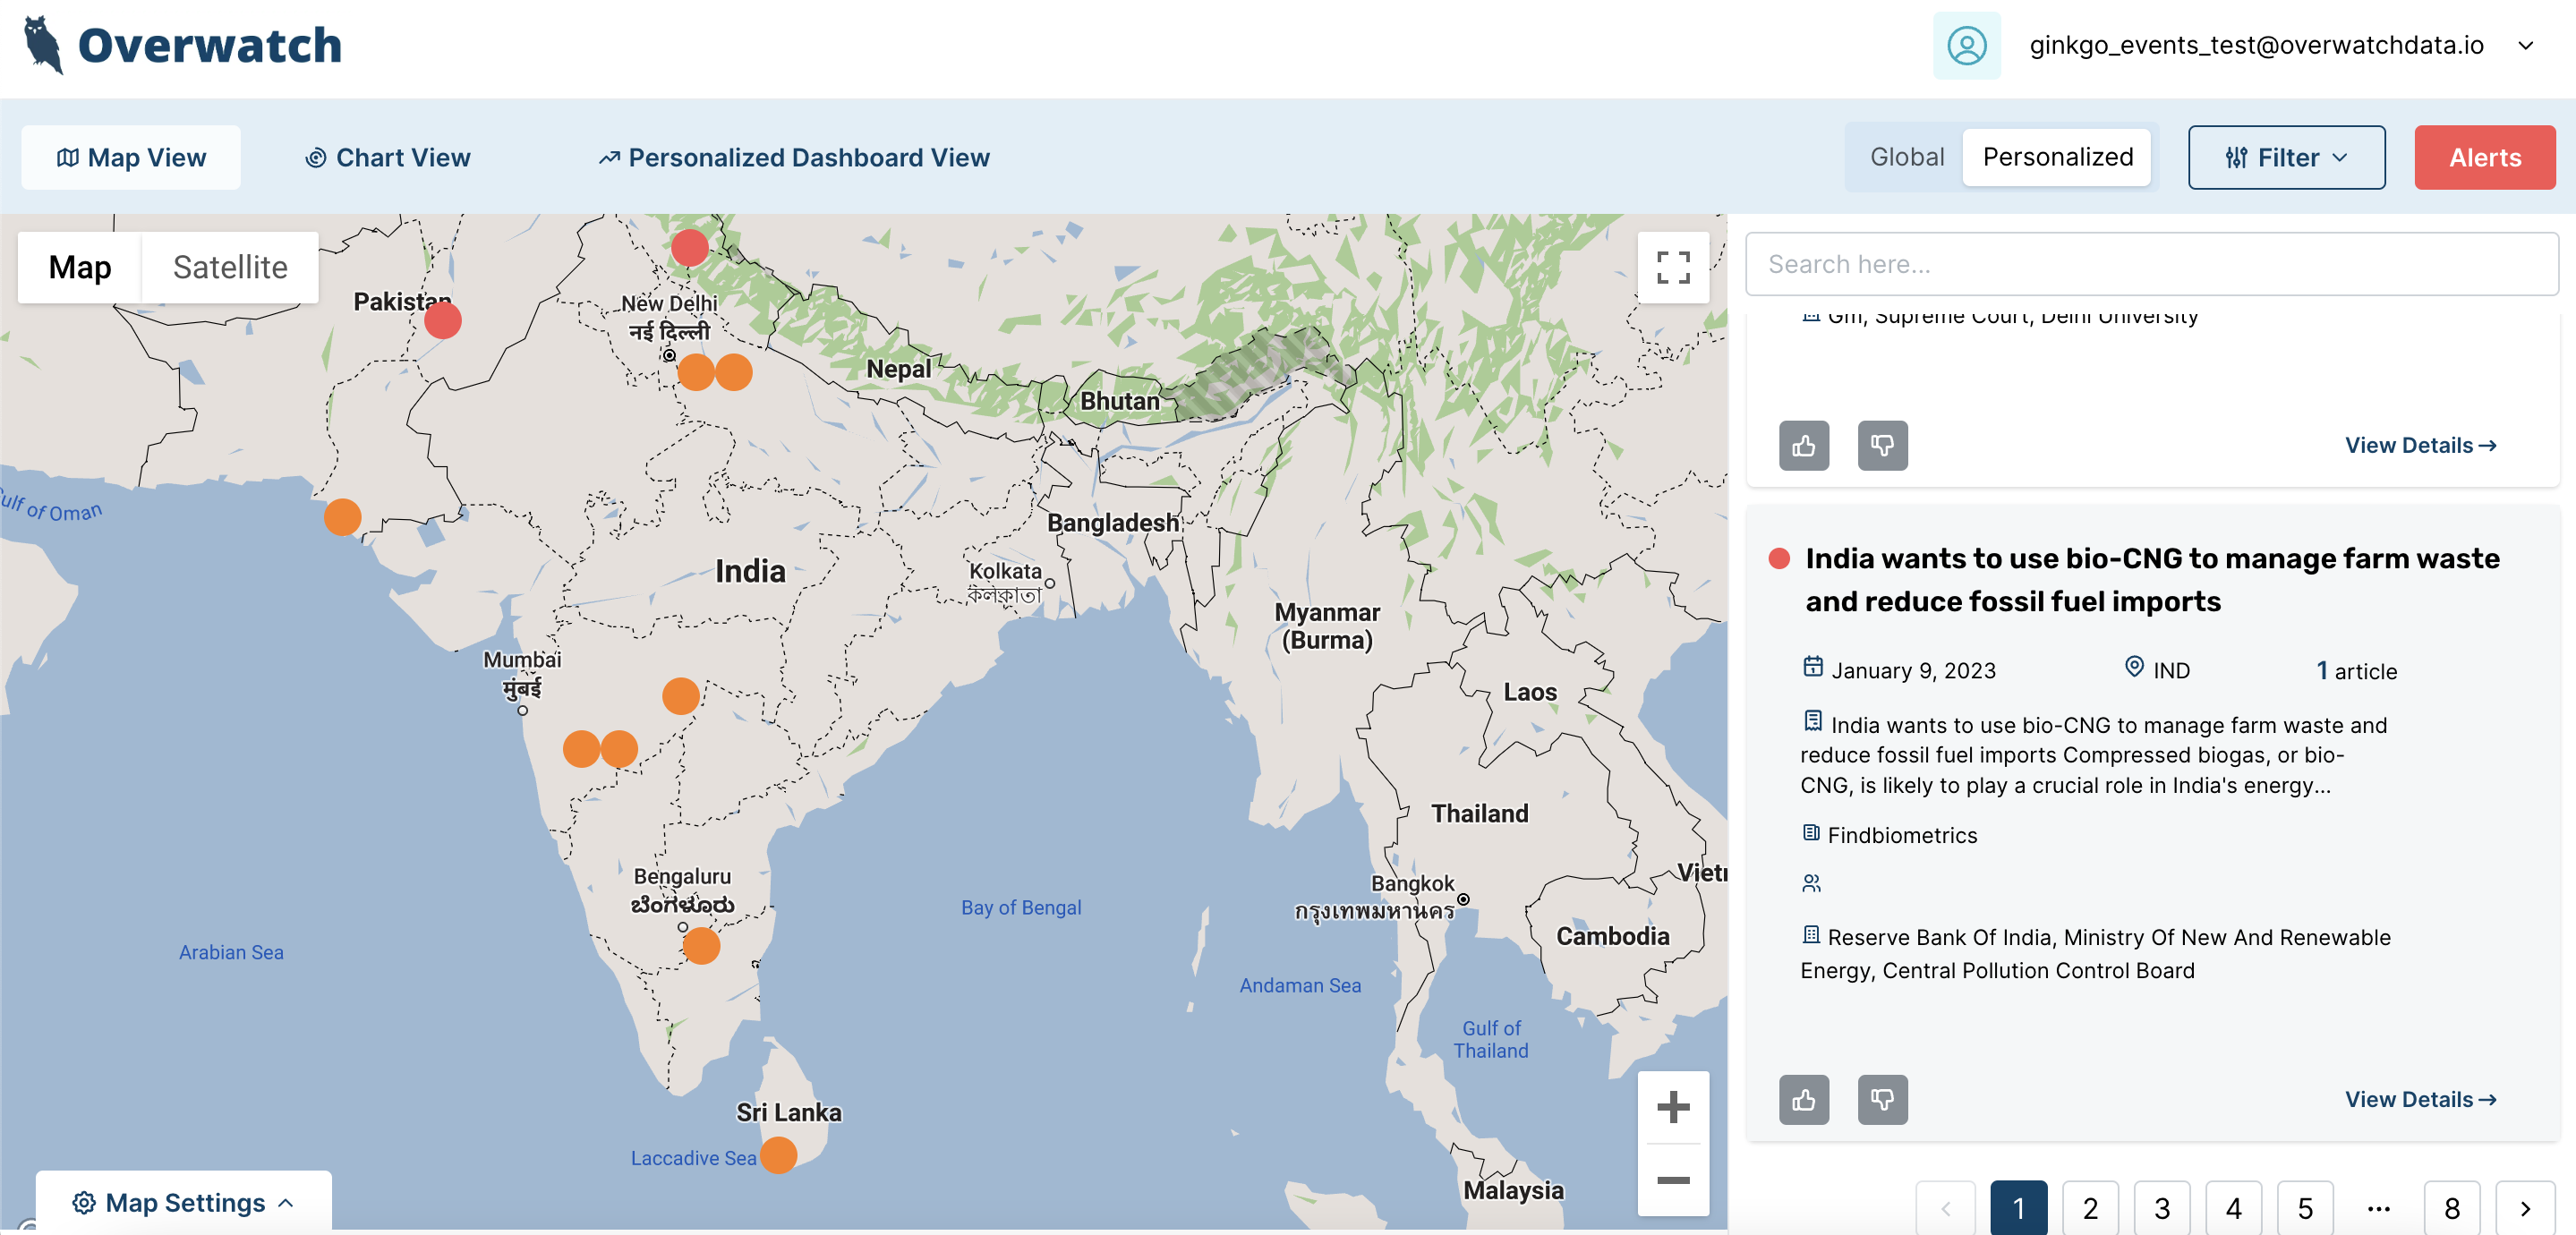The image size is (2576, 1235).
Task: Click the thumbs down icon on article
Action: (x=1882, y=1099)
